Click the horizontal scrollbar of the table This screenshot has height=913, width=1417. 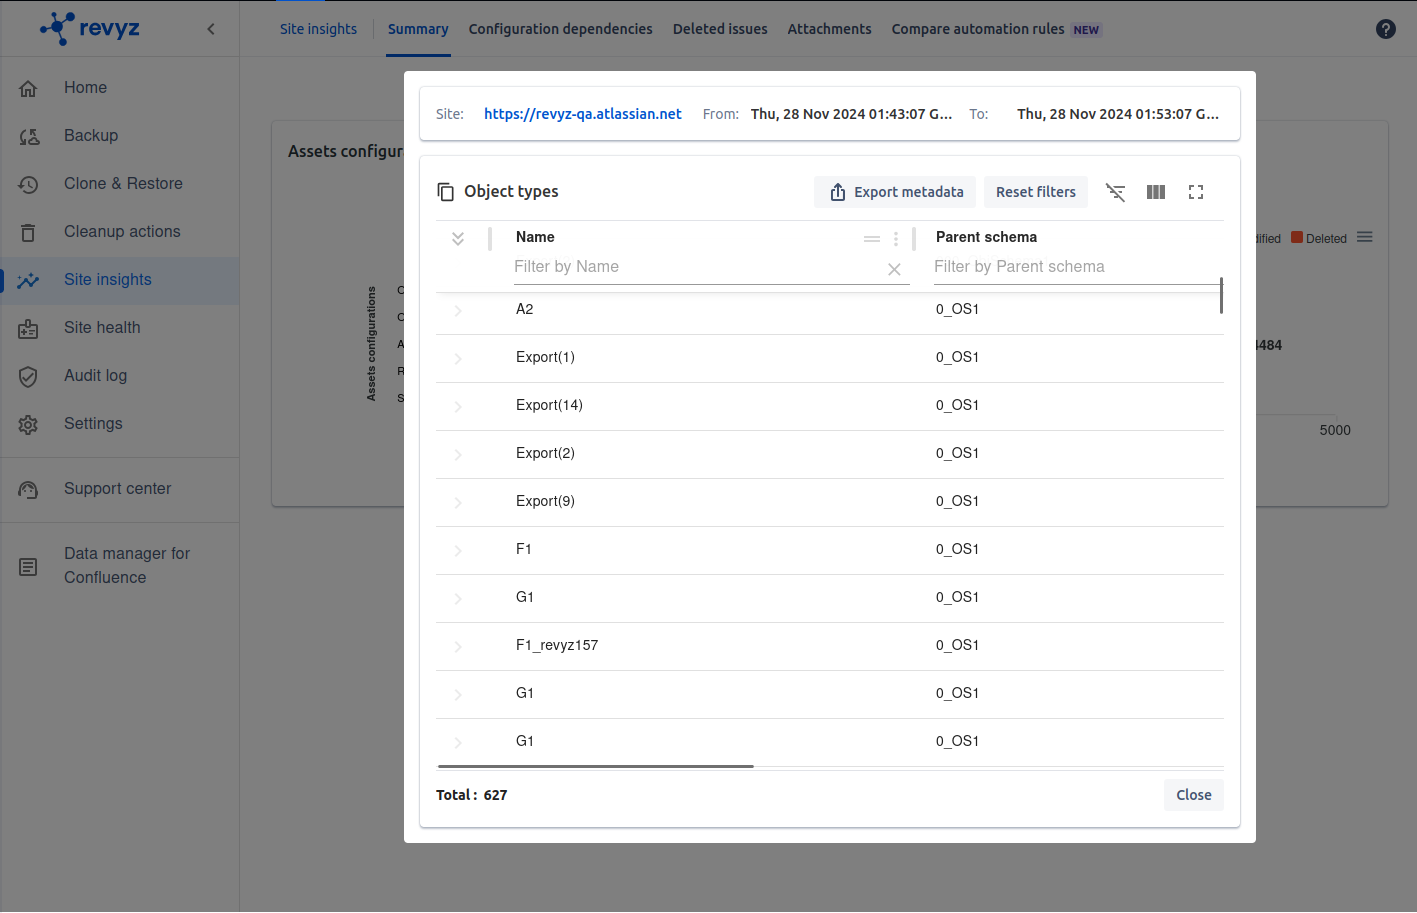(x=595, y=766)
